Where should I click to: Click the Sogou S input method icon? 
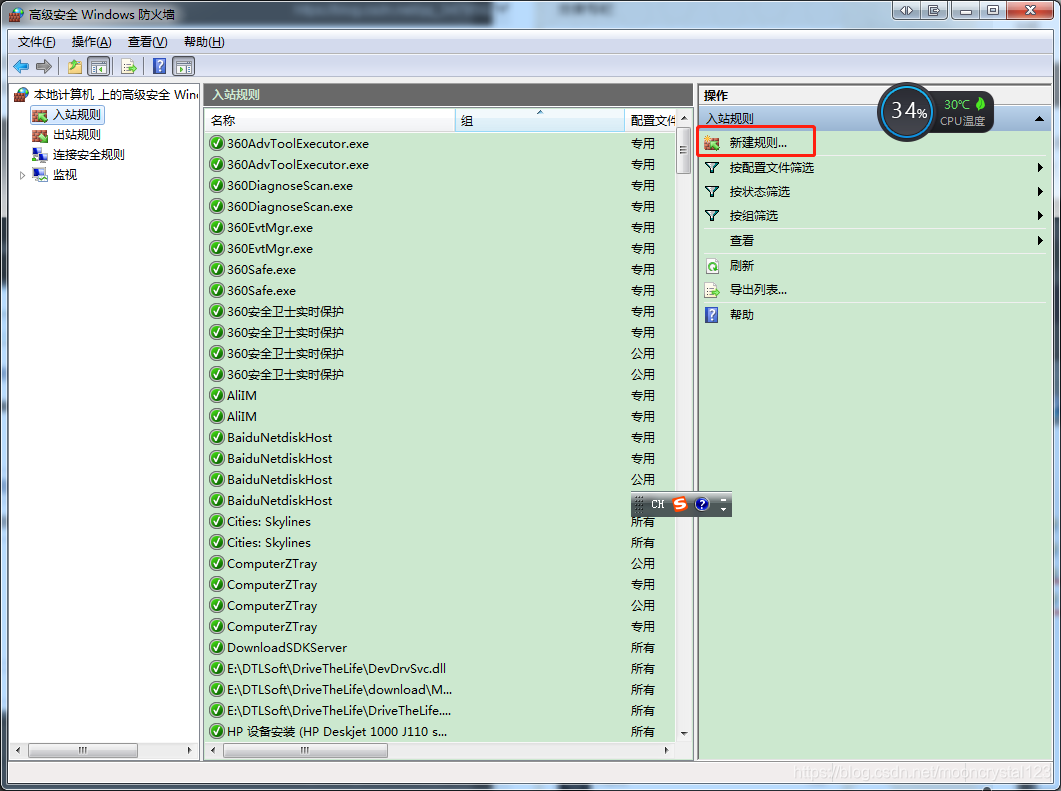[x=680, y=504]
